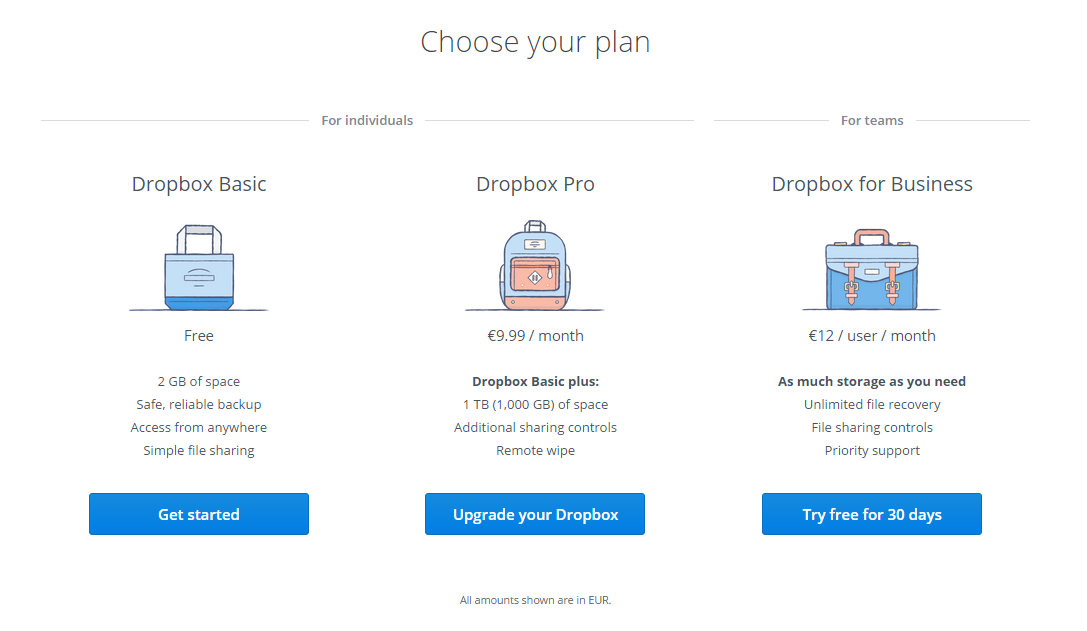Click the €12 per user price

(871, 336)
